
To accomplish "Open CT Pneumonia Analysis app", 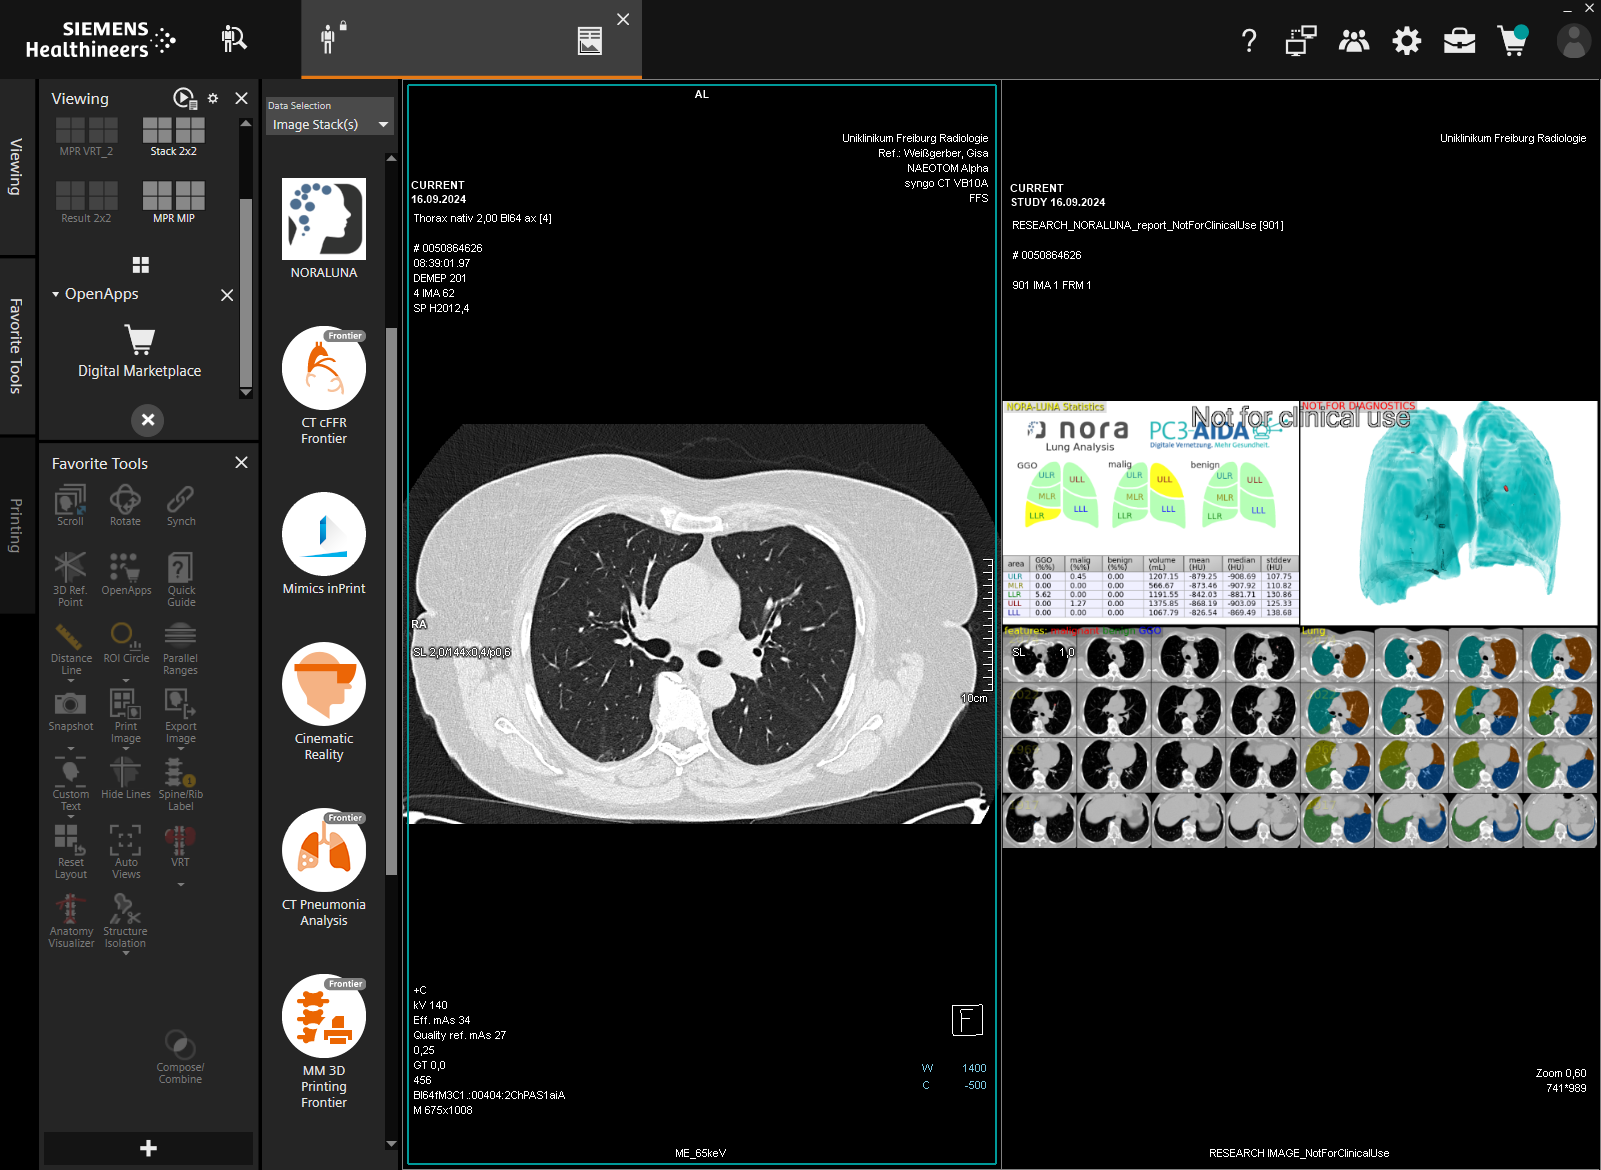I will (323, 850).
